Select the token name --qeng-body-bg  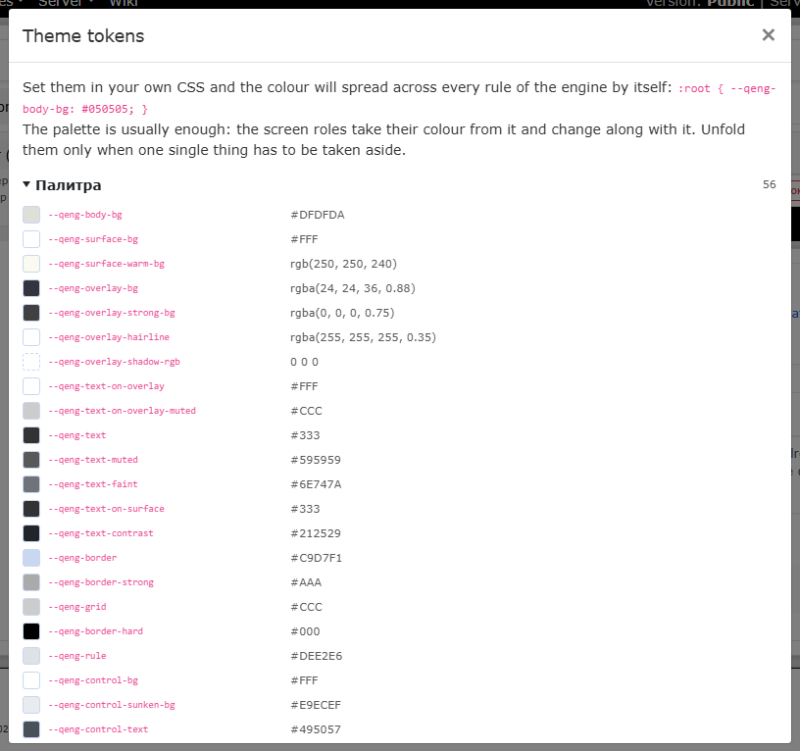tap(85, 215)
